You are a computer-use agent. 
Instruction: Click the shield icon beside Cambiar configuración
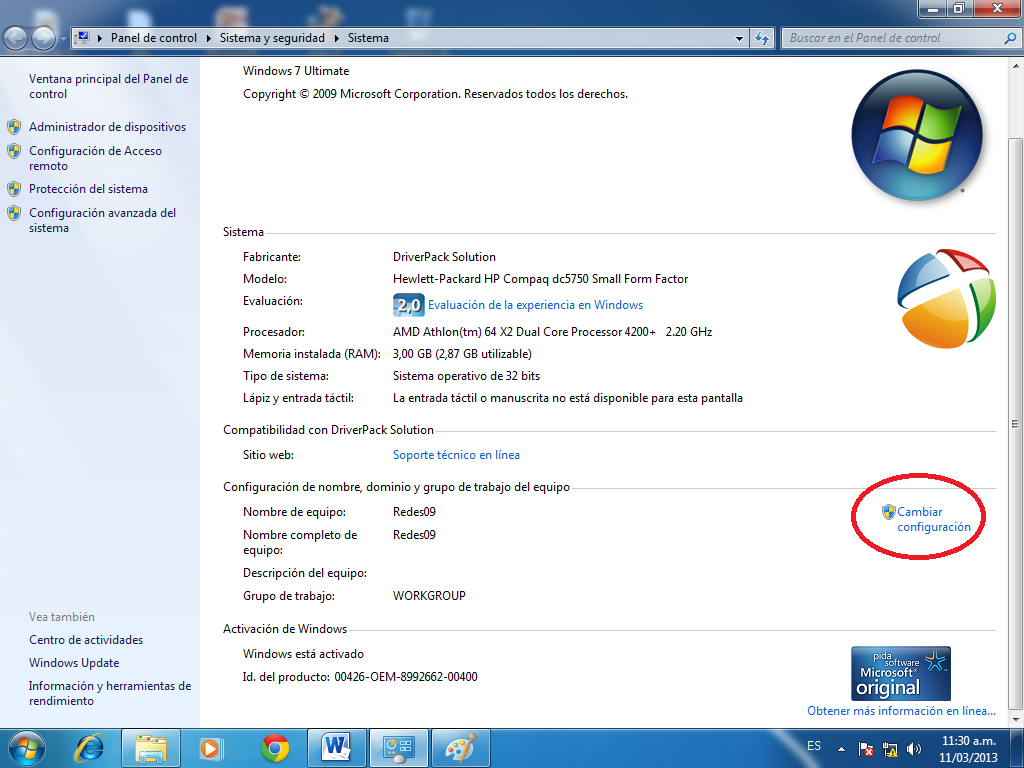(x=886, y=510)
